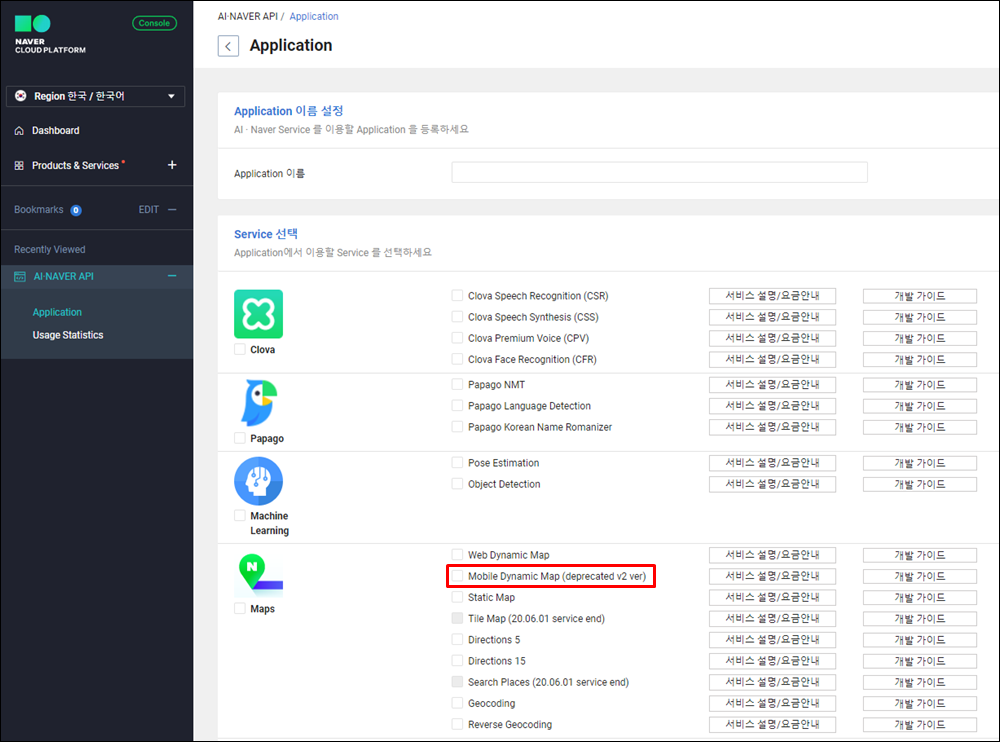The image size is (1000, 742).
Task: Tick the Papago NMT checkbox
Action: [457, 384]
